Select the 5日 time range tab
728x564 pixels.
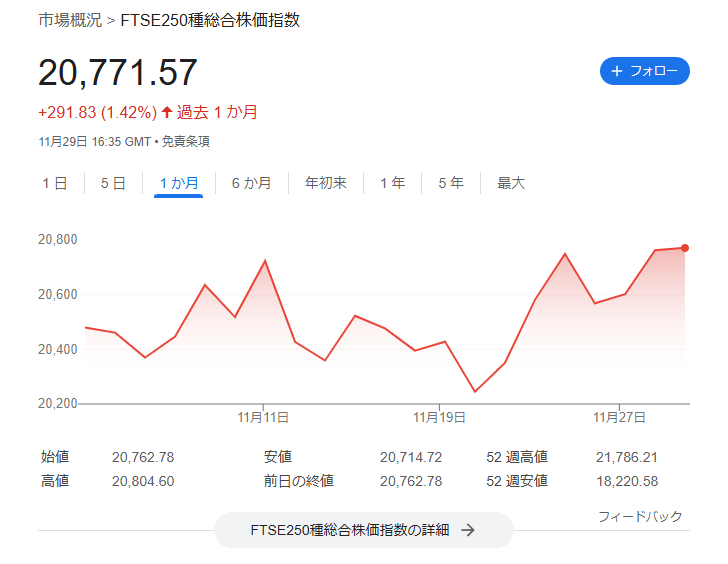(113, 183)
